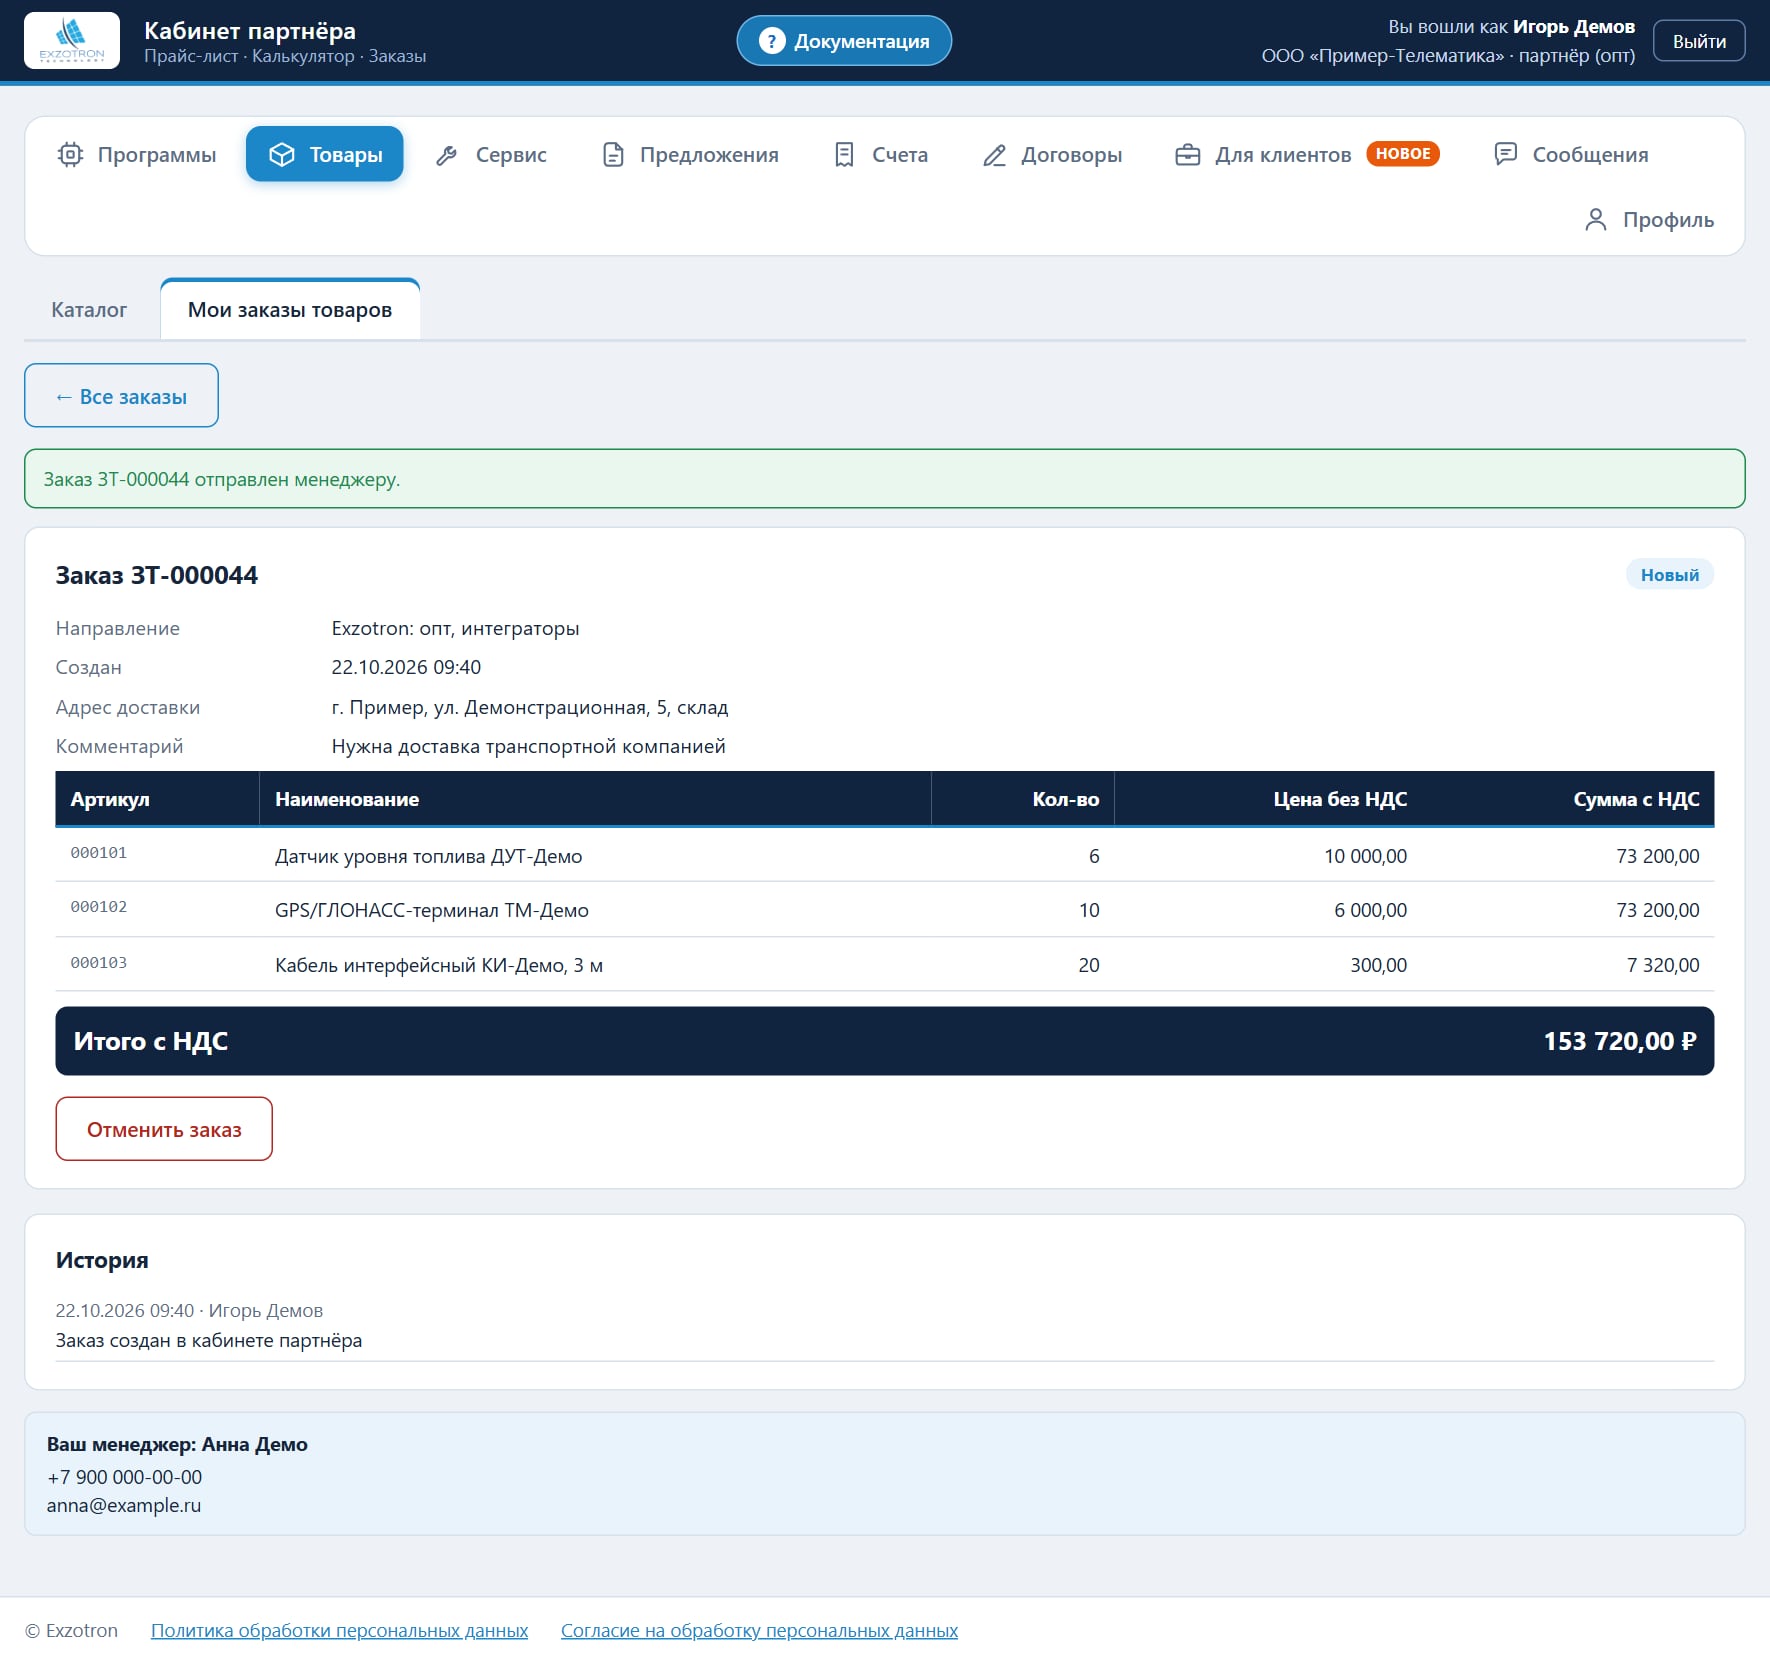Click the document icon beside Предложения

click(x=613, y=155)
